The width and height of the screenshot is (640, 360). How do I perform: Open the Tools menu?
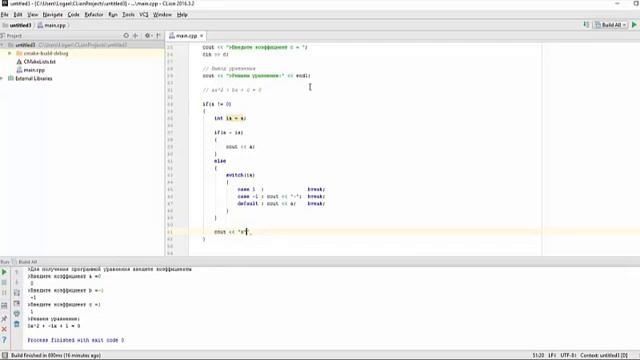click(x=128, y=15)
